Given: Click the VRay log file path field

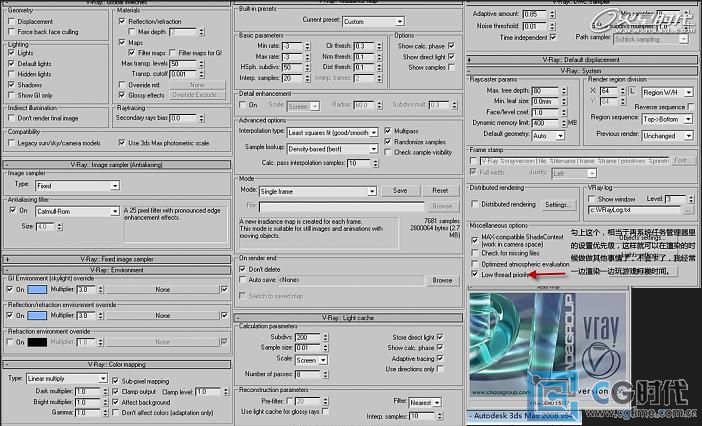Looking at the screenshot, I should [635, 209].
